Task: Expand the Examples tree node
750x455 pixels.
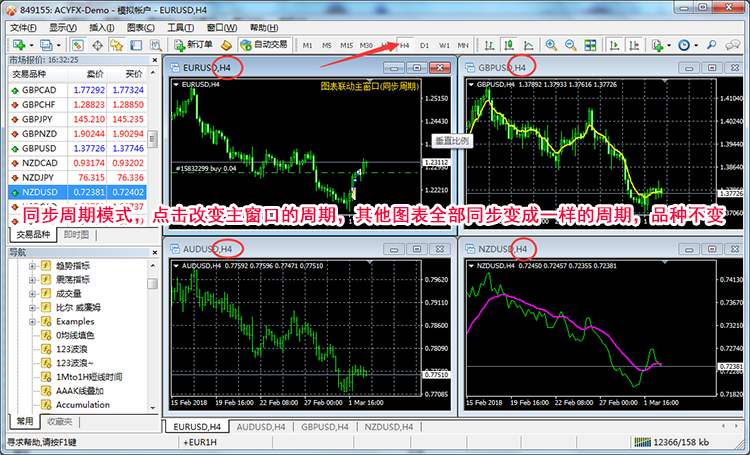Action: pos(32,322)
